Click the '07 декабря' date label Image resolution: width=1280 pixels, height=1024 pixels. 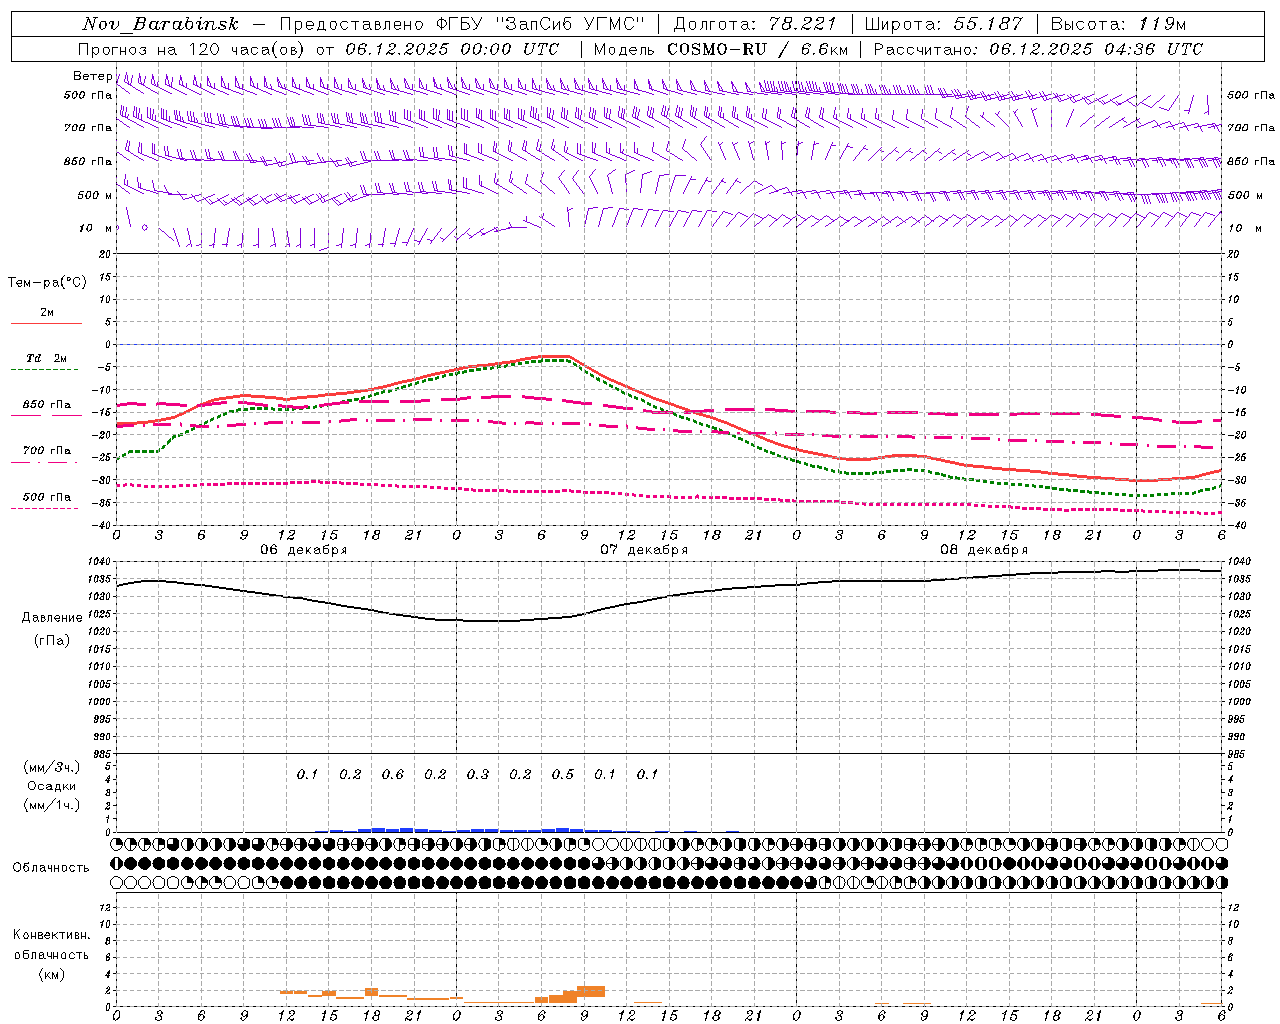644,550
